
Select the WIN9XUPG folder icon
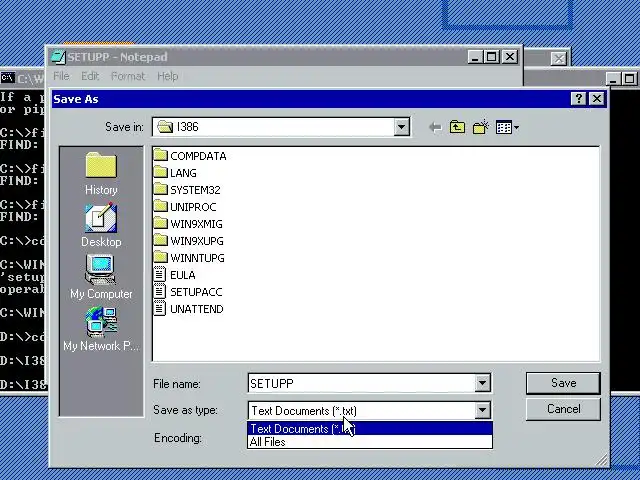click(160, 240)
